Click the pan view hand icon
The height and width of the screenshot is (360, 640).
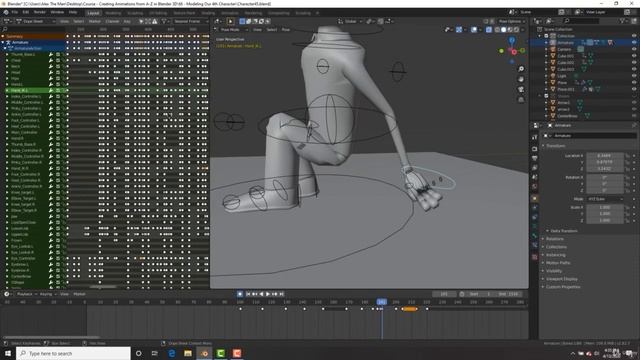click(x=521, y=79)
